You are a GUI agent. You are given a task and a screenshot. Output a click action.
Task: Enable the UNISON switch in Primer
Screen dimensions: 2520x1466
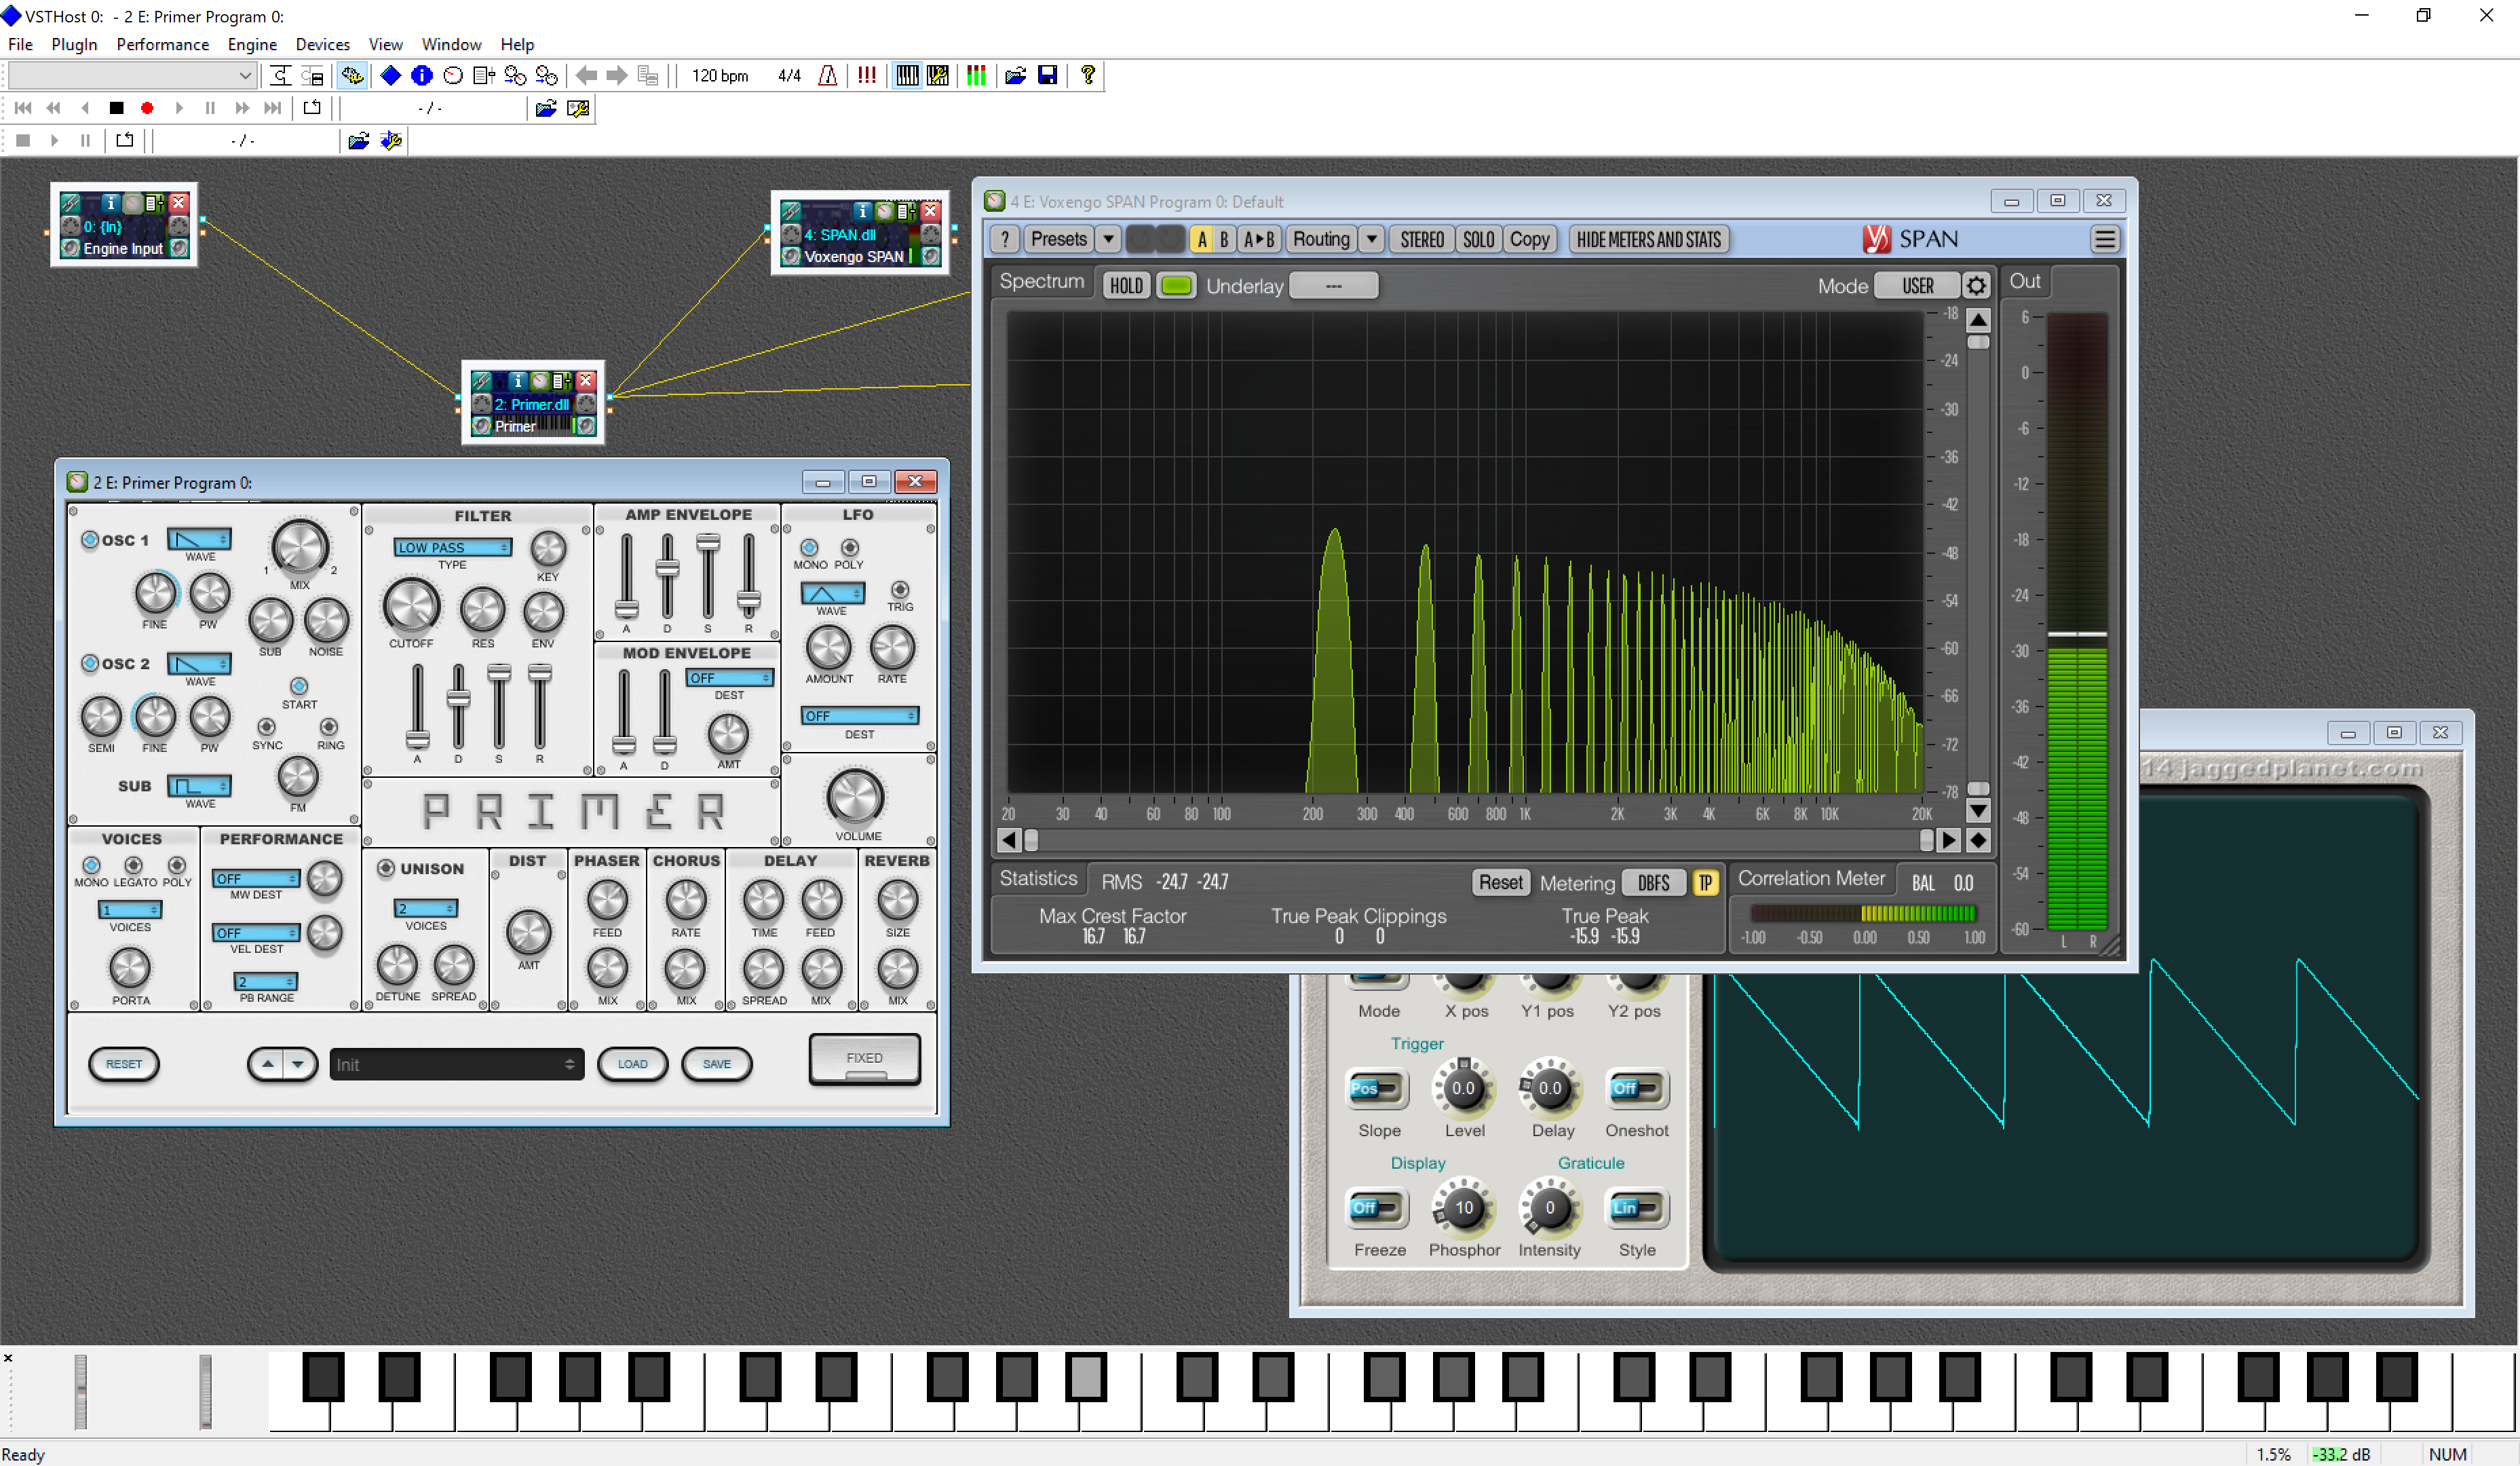386,868
